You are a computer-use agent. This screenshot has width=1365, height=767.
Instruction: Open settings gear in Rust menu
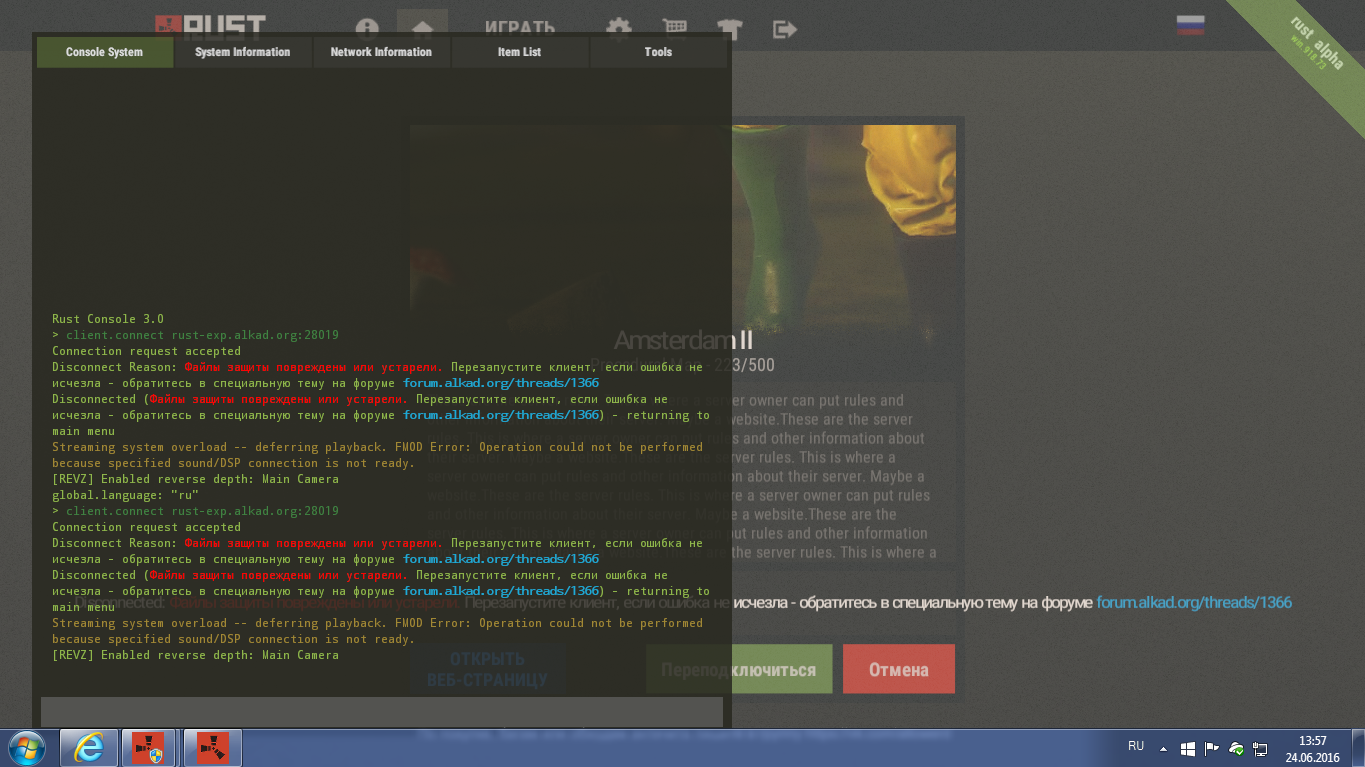pyautogui.click(x=619, y=29)
